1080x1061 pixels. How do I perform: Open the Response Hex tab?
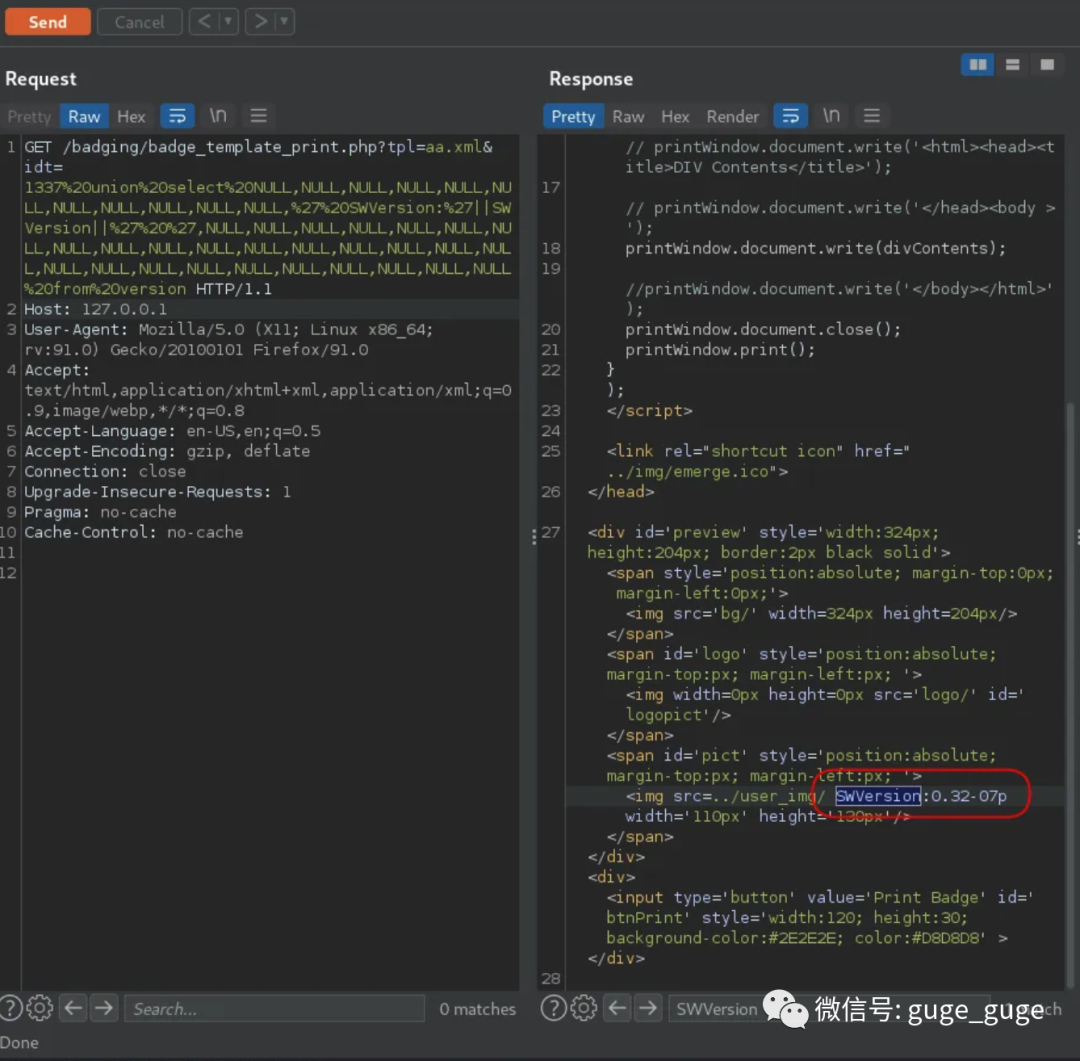675,116
